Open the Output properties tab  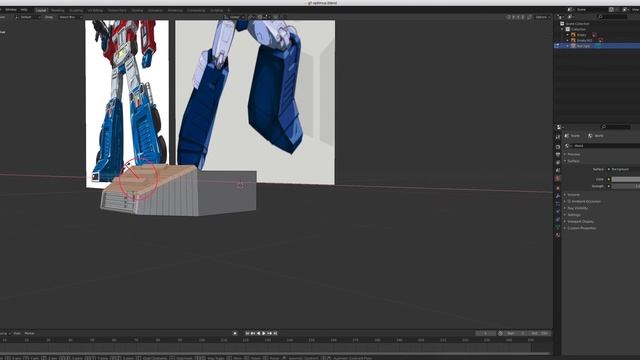pos(558,155)
